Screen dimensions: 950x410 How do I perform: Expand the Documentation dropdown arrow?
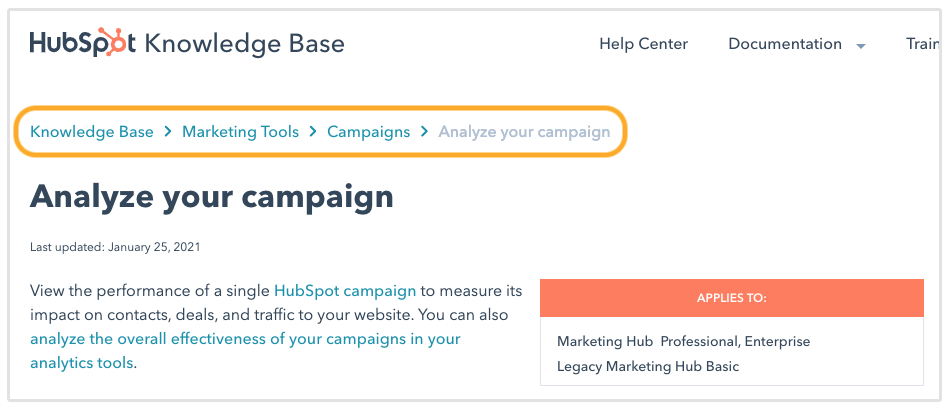860,46
